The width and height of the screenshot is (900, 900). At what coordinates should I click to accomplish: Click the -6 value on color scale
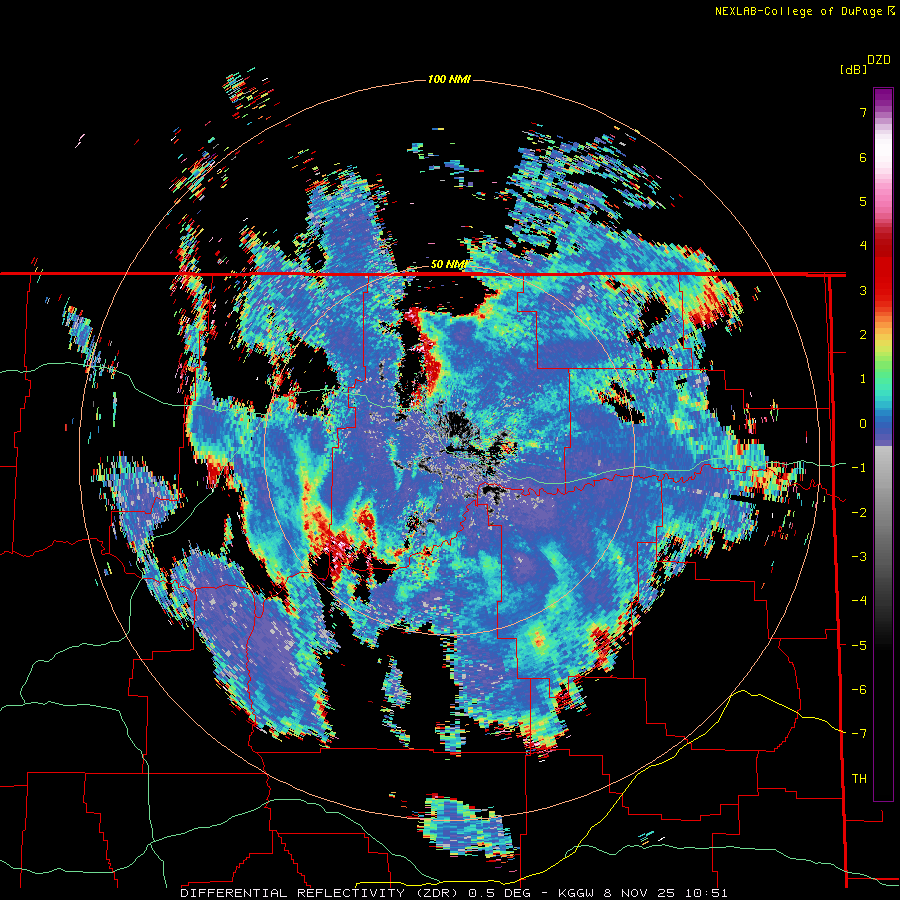pyautogui.click(x=859, y=689)
